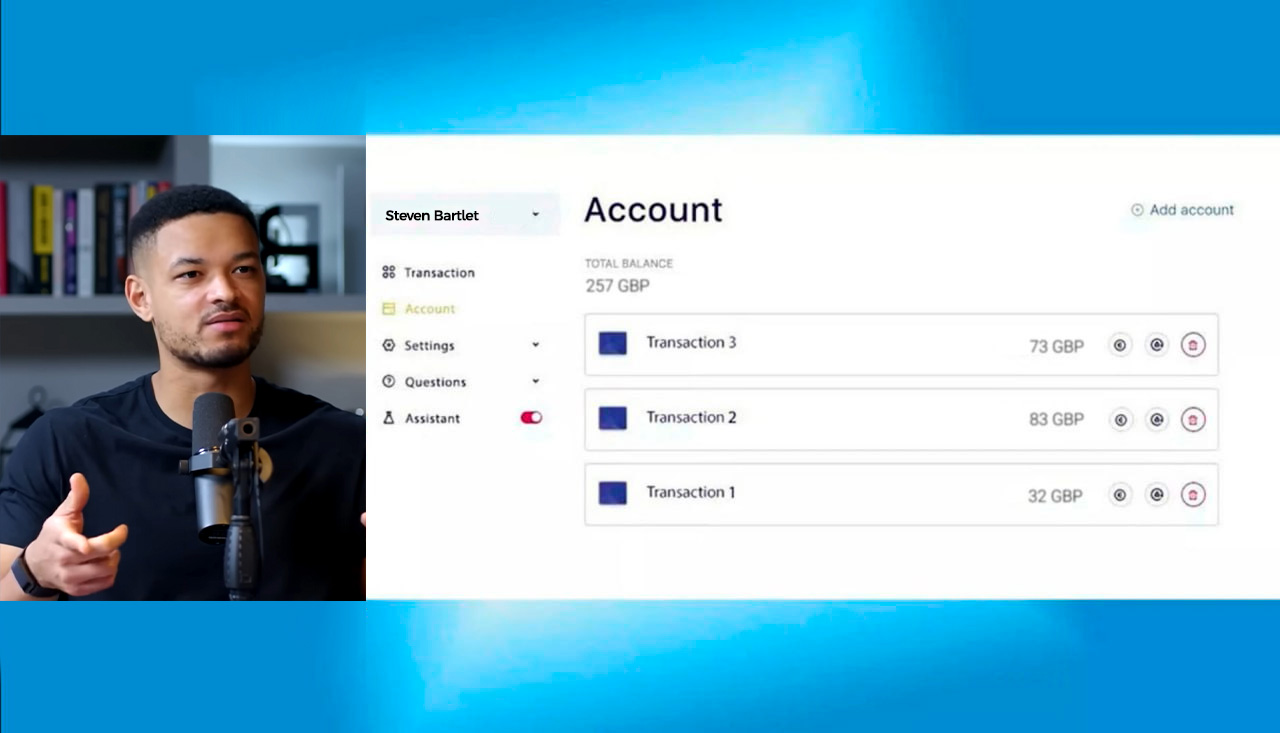Click the presenter video thumbnail on the left
The width and height of the screenshot is (1280, 733).
[x=183, y=368]
